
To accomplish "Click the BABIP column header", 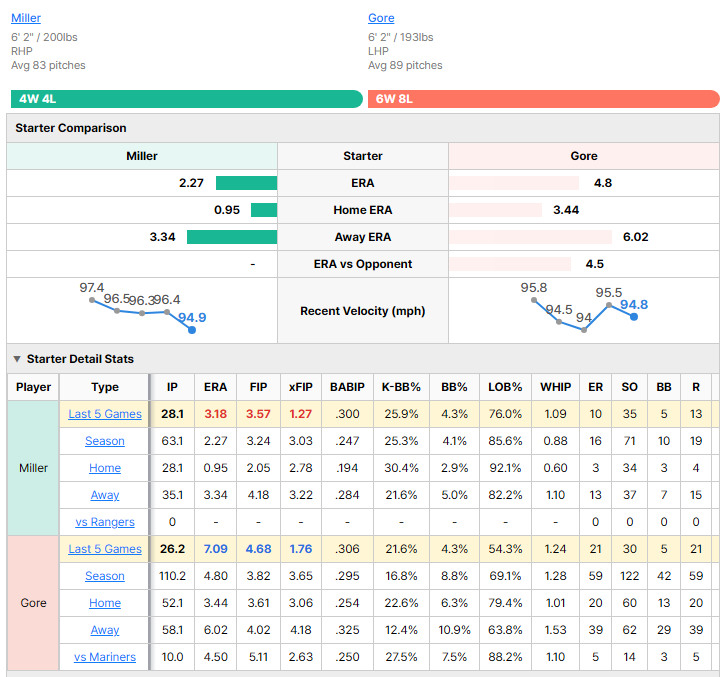I will click(347, 387).
